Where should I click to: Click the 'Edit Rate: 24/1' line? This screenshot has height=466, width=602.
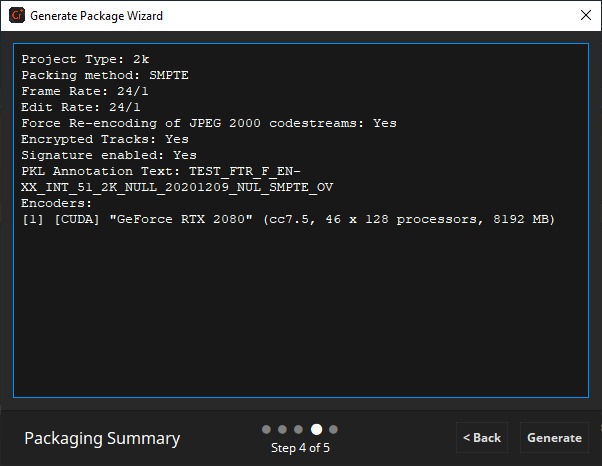pos(81,107)
